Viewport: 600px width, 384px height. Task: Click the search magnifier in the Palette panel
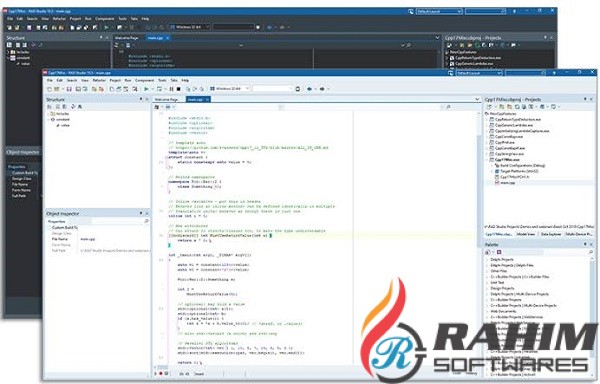point(591,252)
